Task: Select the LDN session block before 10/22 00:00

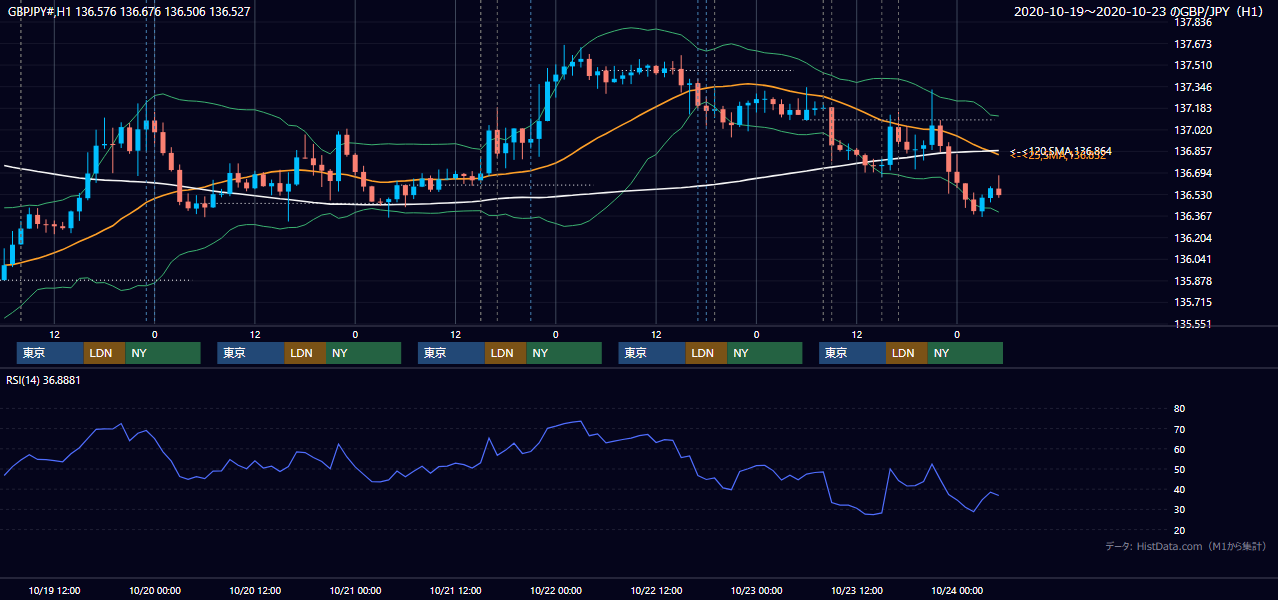Action: [x=505, y=353]
